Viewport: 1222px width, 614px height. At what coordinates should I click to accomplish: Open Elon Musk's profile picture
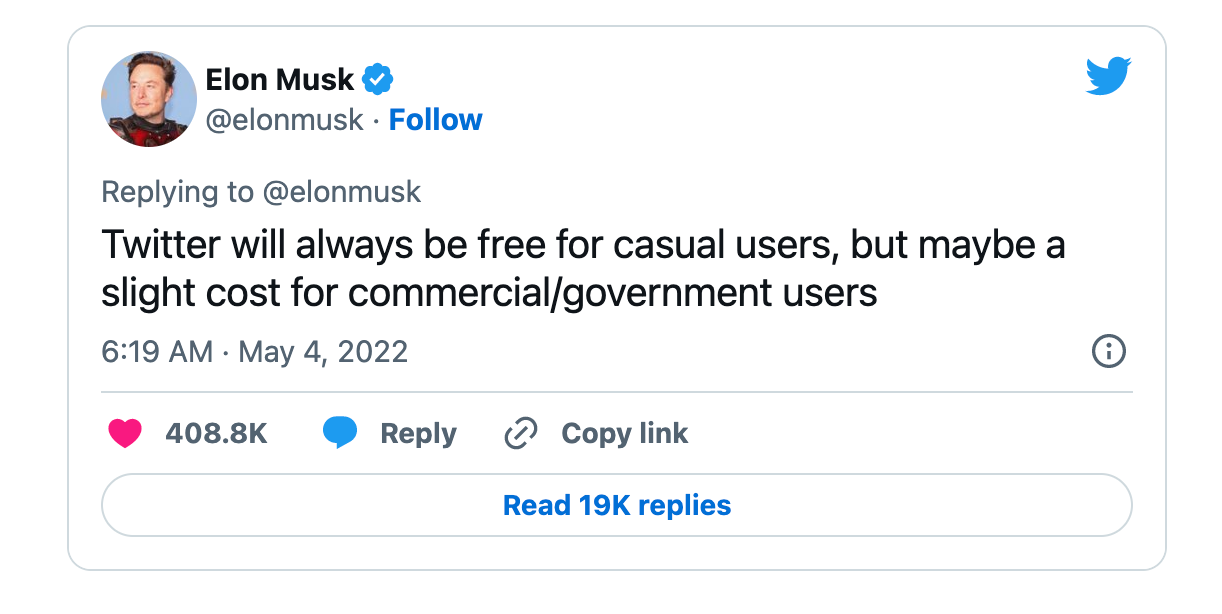[x=149, y=99]
